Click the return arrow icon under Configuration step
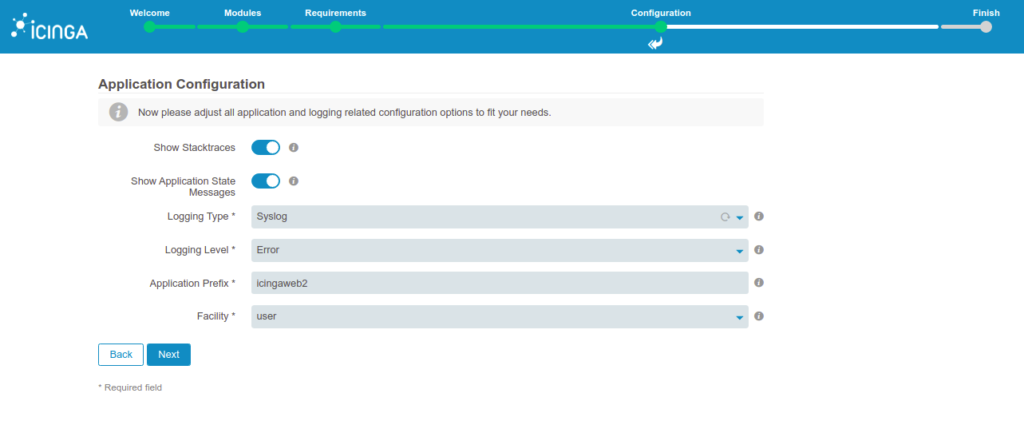The width and height of the screenshot is (1024, 421). click(x=655, y=44)
